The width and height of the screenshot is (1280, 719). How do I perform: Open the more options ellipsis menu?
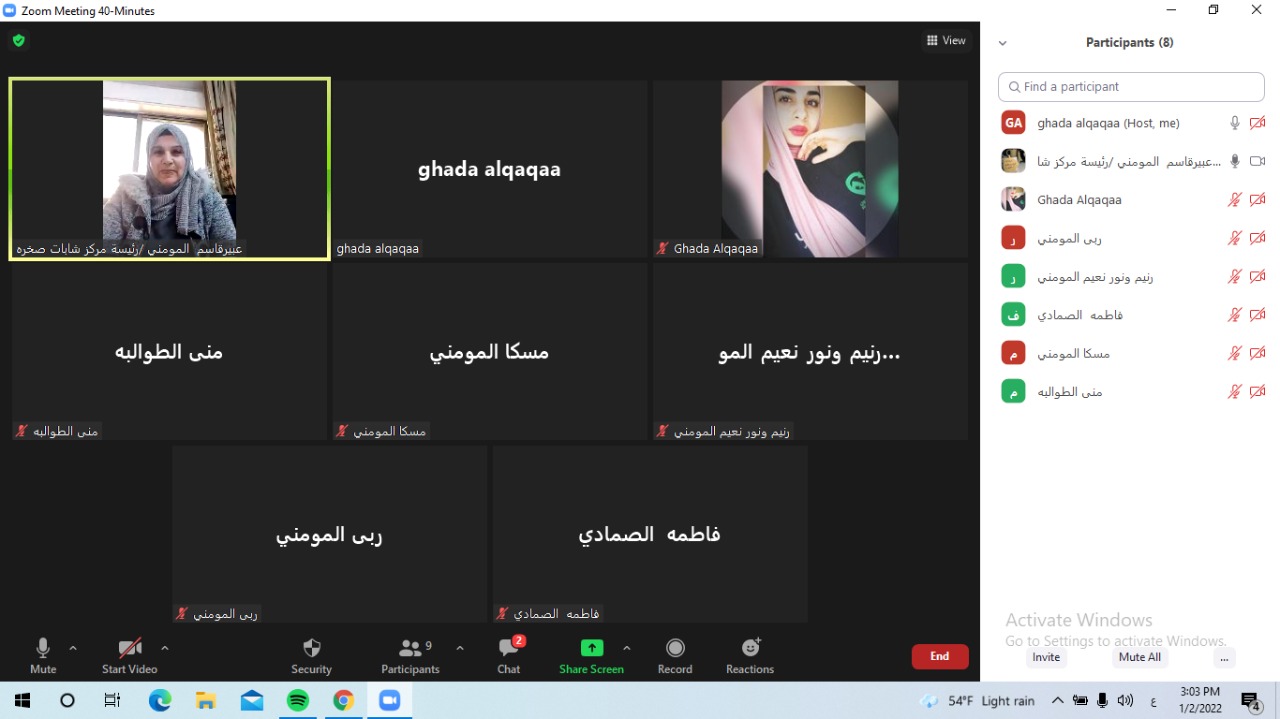click(1224, 658)
